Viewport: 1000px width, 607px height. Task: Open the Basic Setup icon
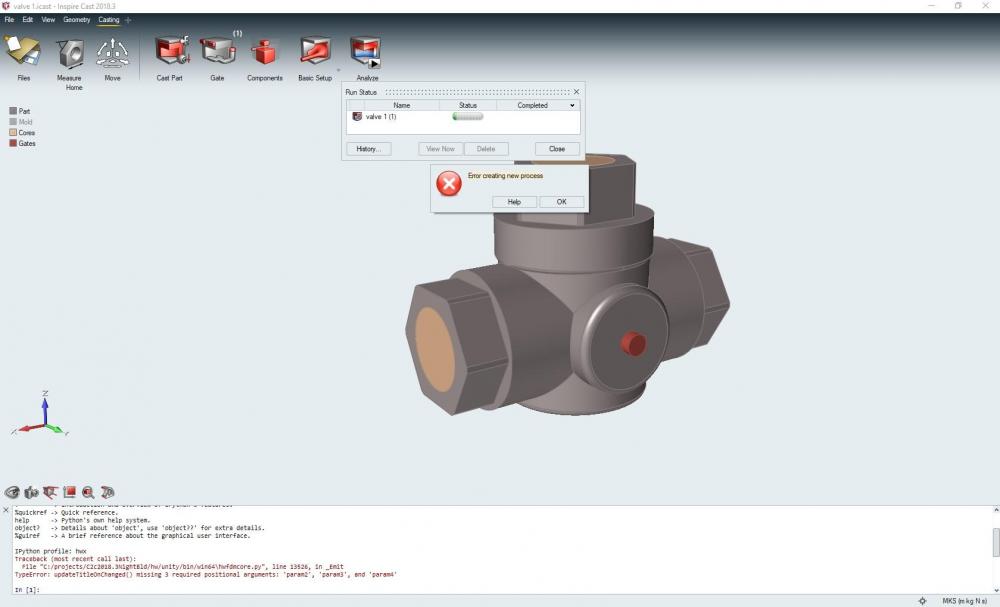point(315,51)
